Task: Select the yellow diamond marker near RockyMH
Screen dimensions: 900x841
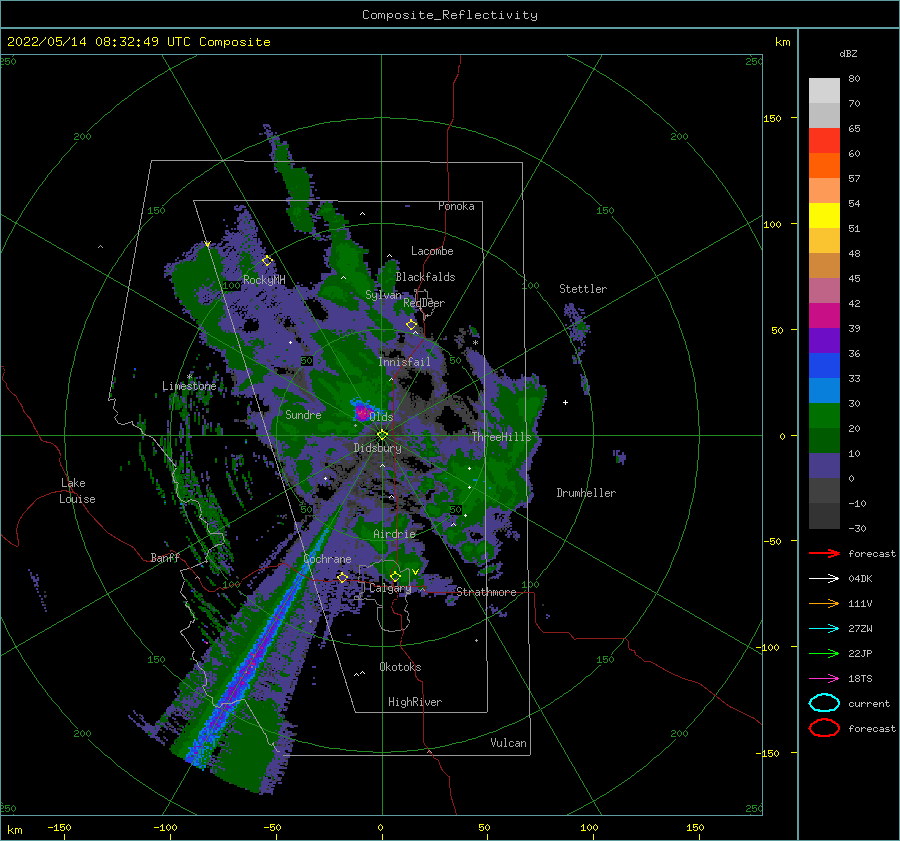Action: (x=267, y=261)
